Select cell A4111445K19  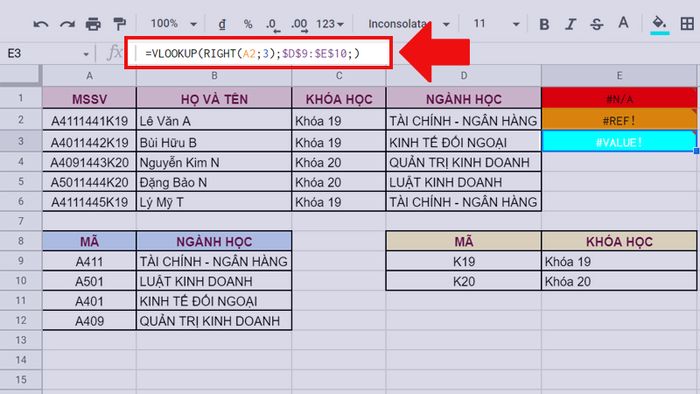89,202
